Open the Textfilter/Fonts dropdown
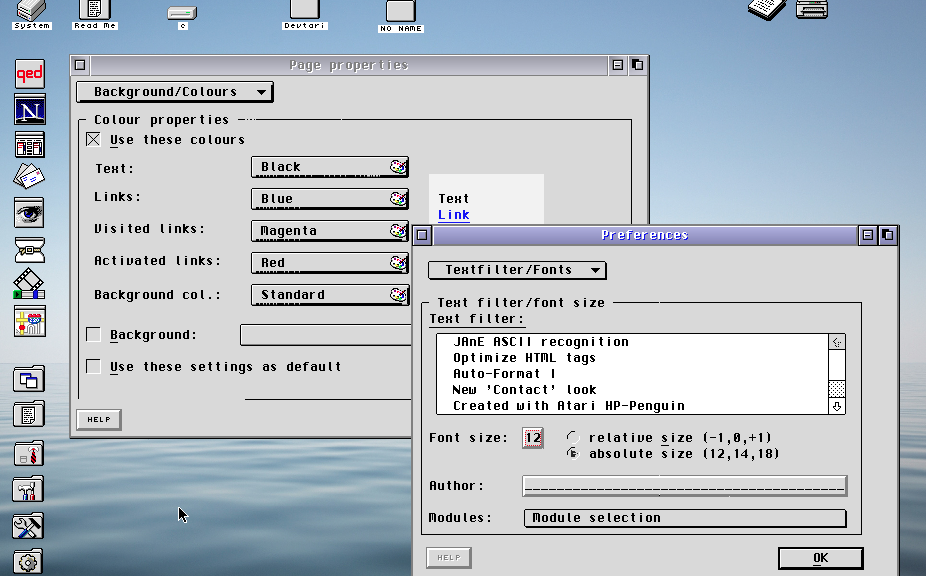926x576 pixels. click(x=516, y=269)
